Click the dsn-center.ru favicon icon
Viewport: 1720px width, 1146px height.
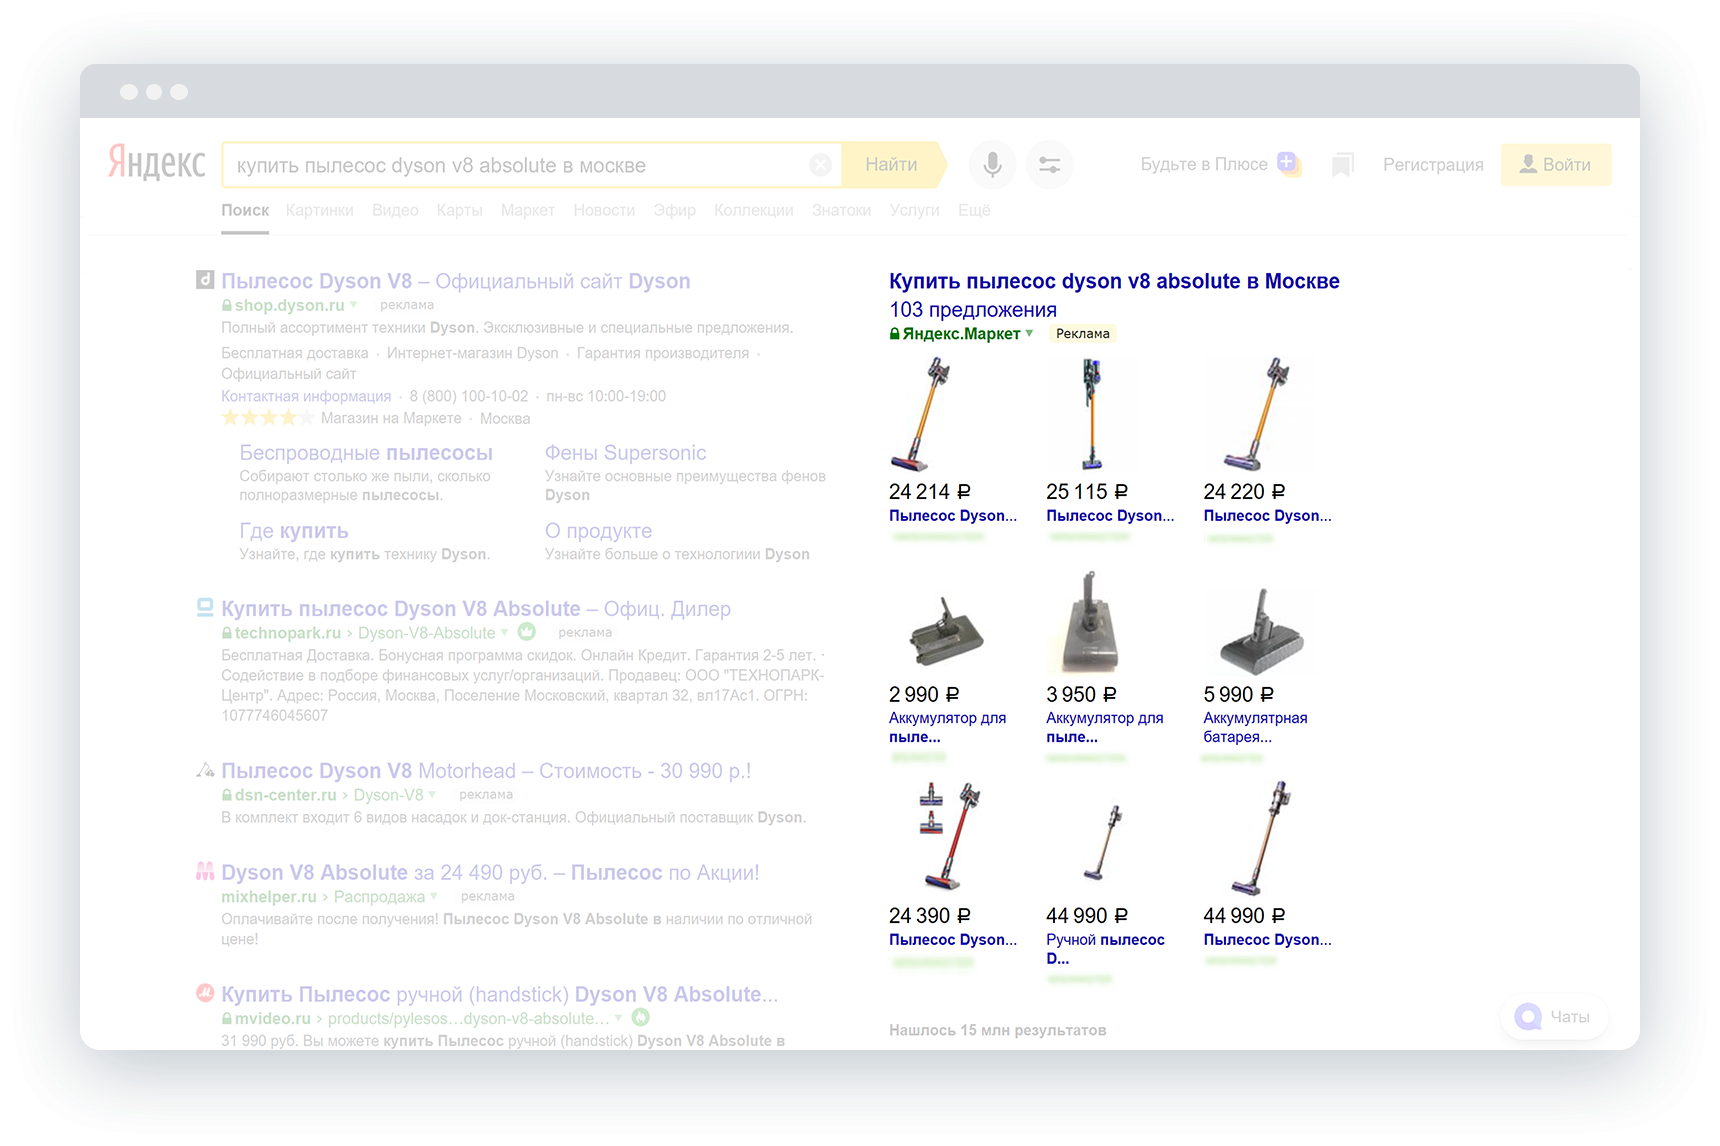pyautogui.click(x=205, y=770)
